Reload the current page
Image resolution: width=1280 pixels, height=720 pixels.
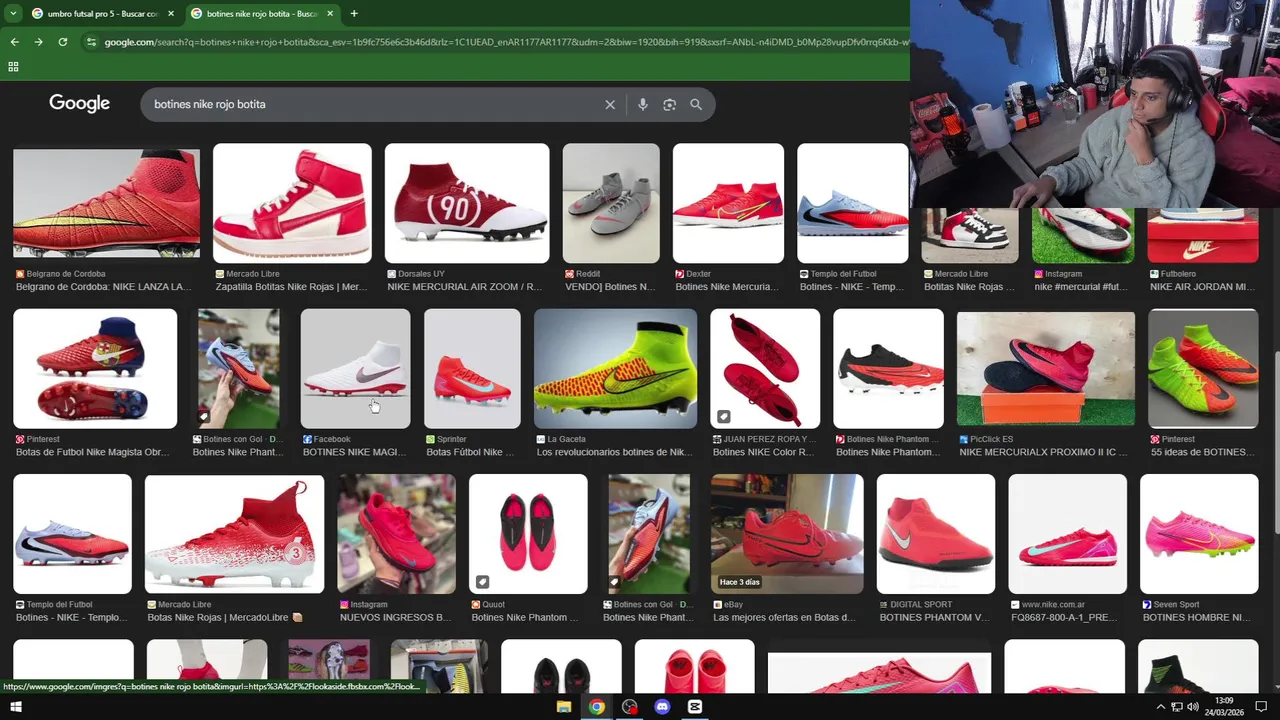coord(62,42)
